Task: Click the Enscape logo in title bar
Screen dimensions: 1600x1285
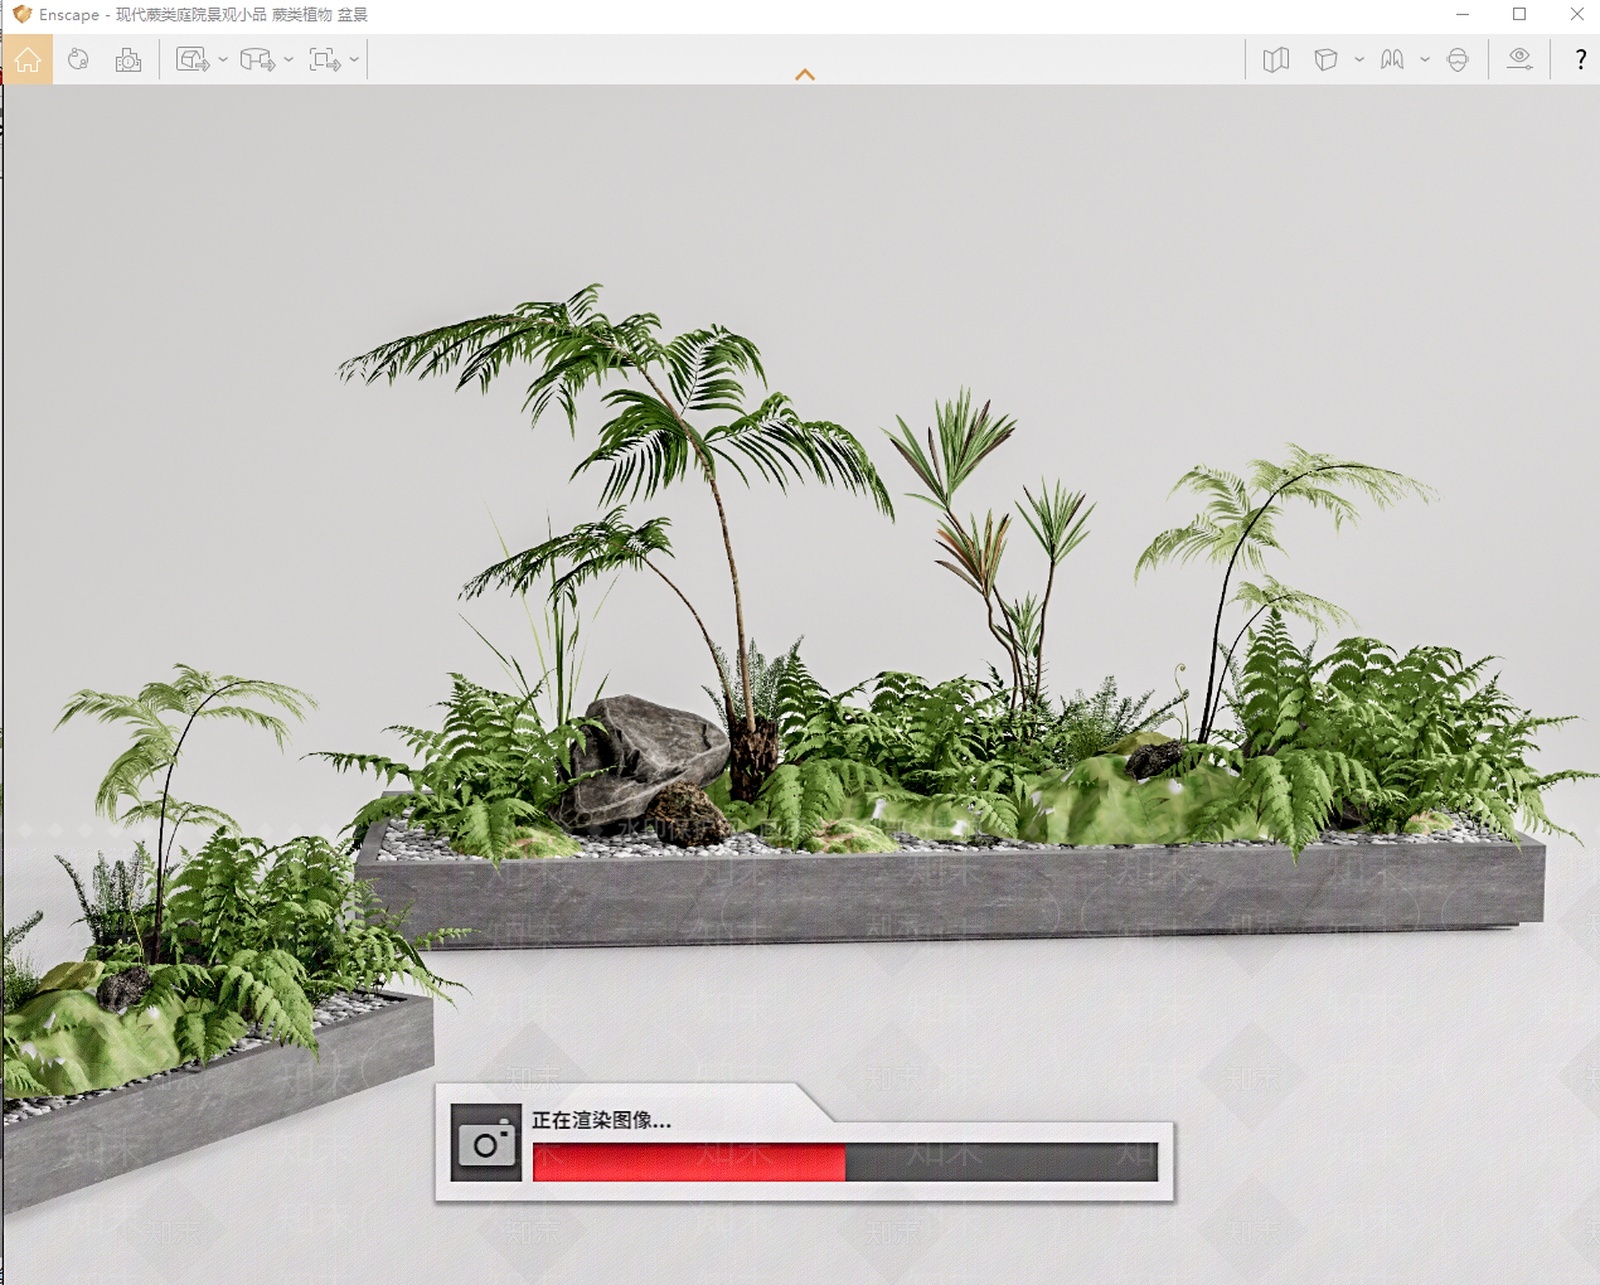Action: [x=21, y=14]
